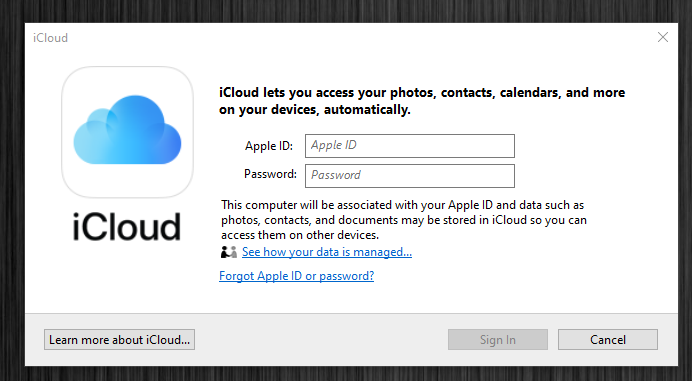The image size is (692, 381).
Task: Cancel the iCloud sign-in dialog
Action: pos(608,340)
